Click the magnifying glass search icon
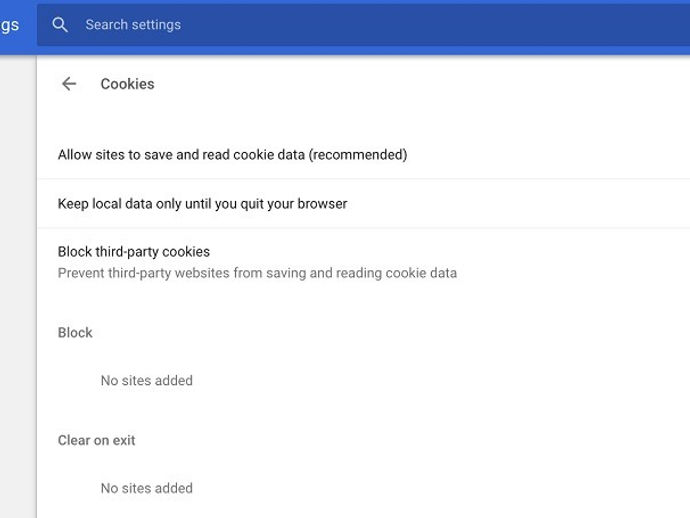 click(x=59, y=25)
